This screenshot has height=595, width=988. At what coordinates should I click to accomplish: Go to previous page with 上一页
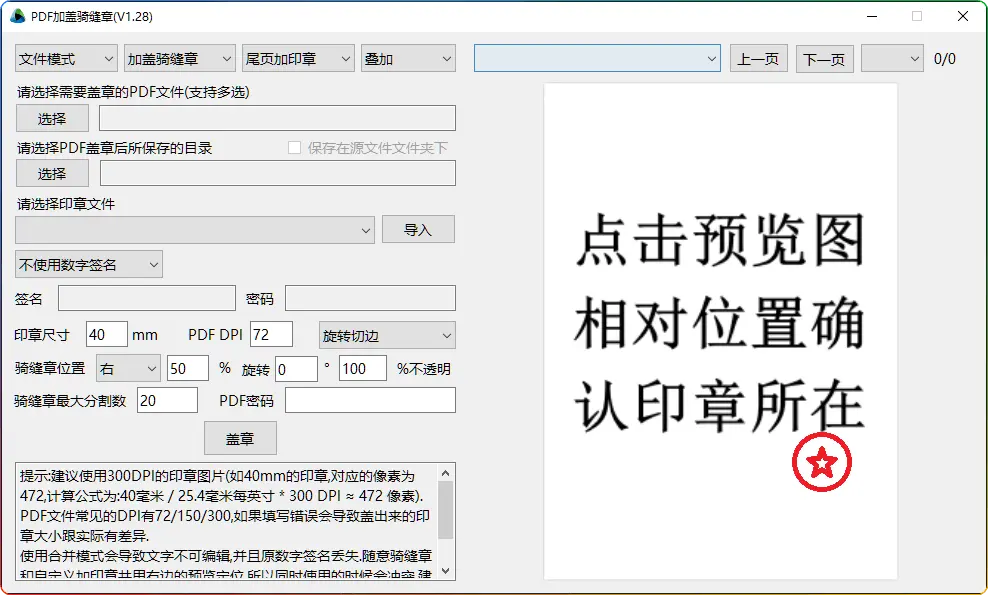pos(759,59)
